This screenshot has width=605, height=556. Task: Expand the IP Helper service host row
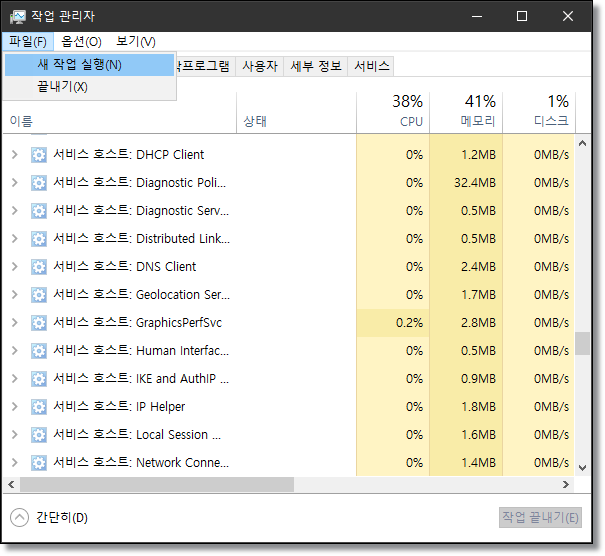pyautogui.click(x=15, y=407)
